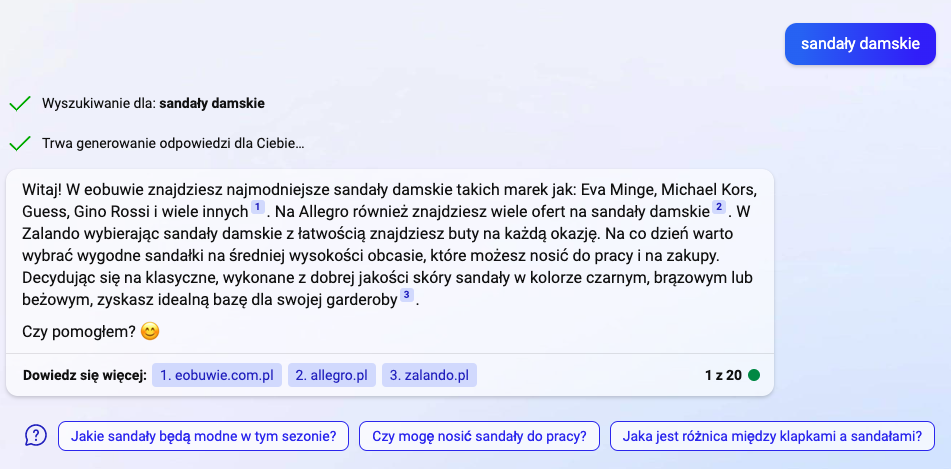This screenshot has width=951, height=469.
Task: Open citation superscript 1 after Gino Rossi sentence
Action: pyautogui.click(x=257, y=207)
